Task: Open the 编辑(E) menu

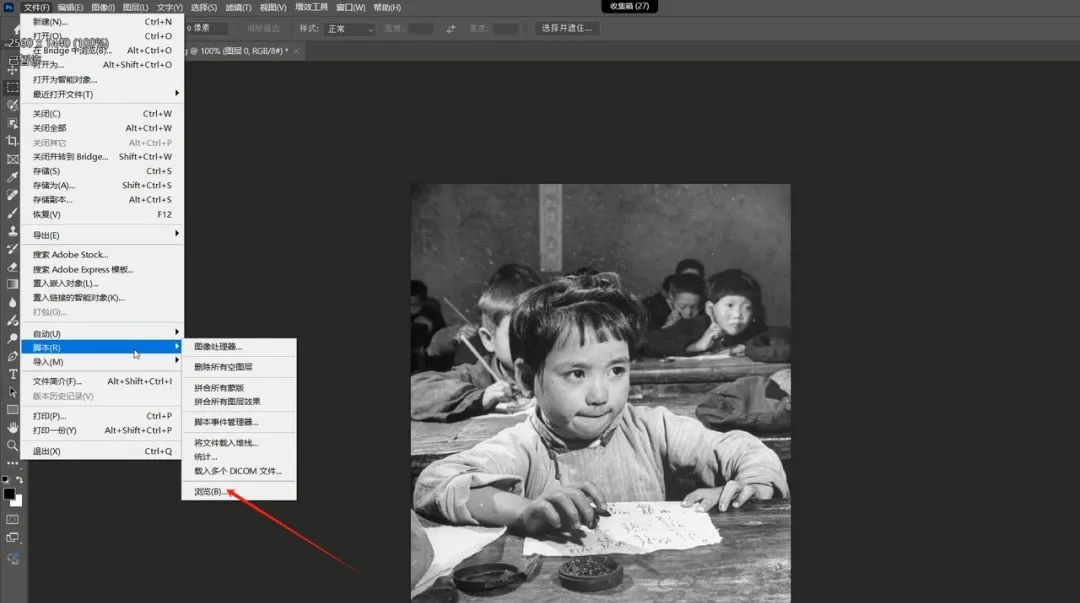Action: (x=70, y=8)
